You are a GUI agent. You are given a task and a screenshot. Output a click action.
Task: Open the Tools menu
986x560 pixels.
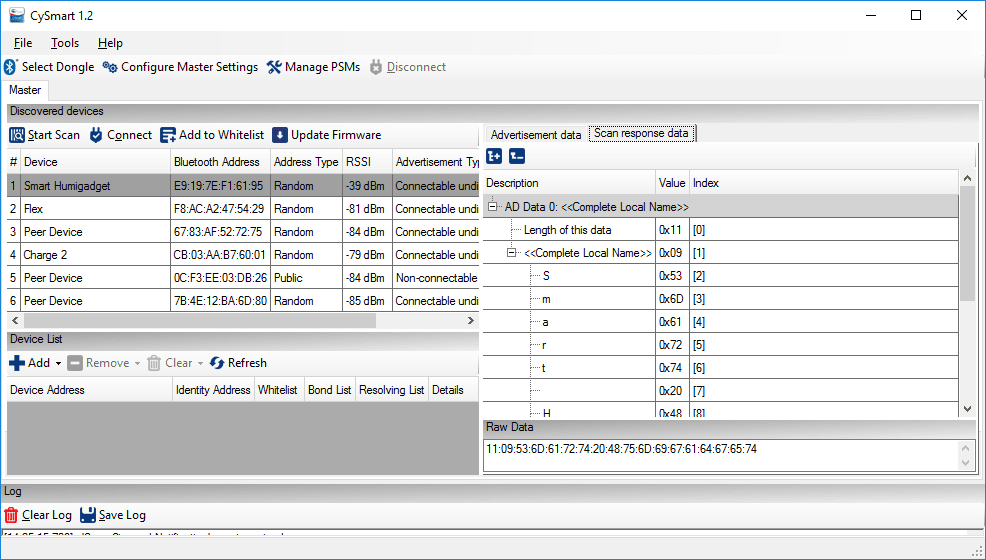pyautogui.click(x=65, y=43)
